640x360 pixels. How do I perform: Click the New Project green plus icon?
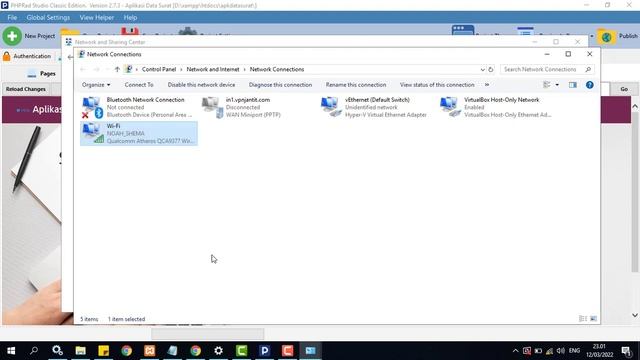click(x=12, y=36)
